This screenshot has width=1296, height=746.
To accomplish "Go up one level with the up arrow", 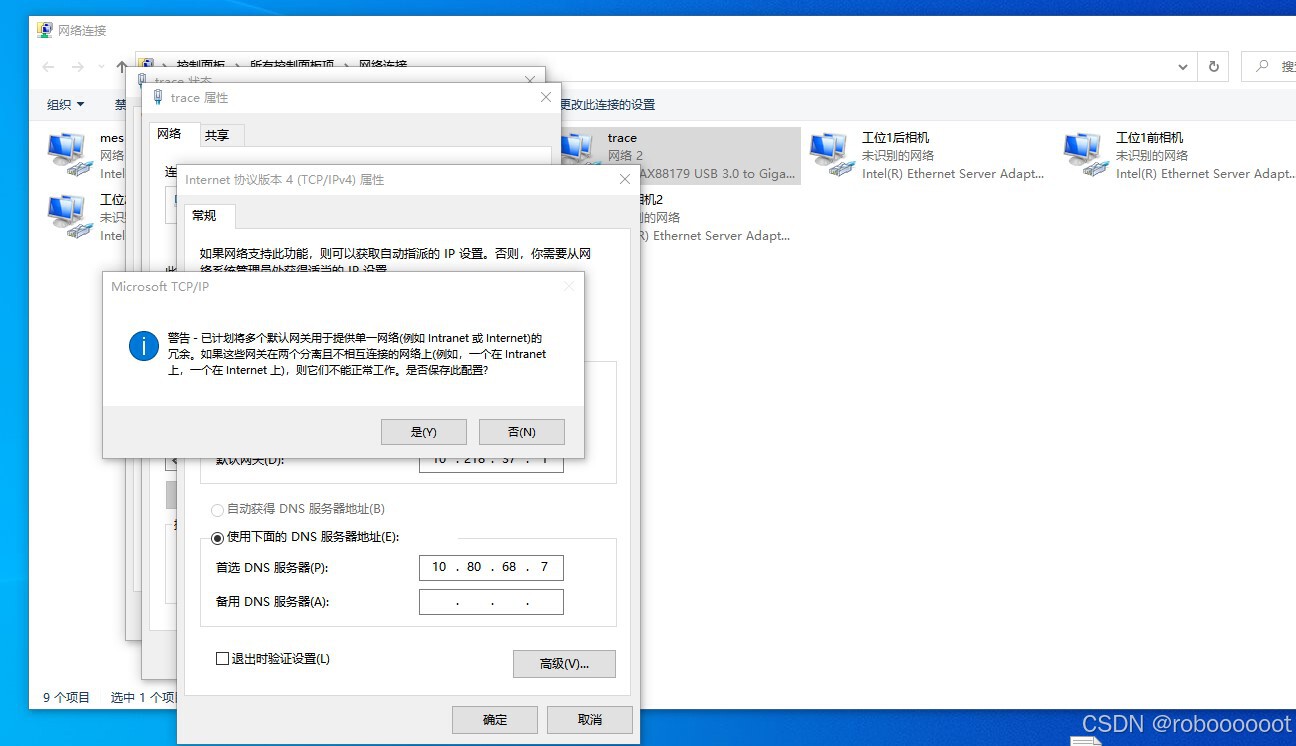I will tap(122, 67).
